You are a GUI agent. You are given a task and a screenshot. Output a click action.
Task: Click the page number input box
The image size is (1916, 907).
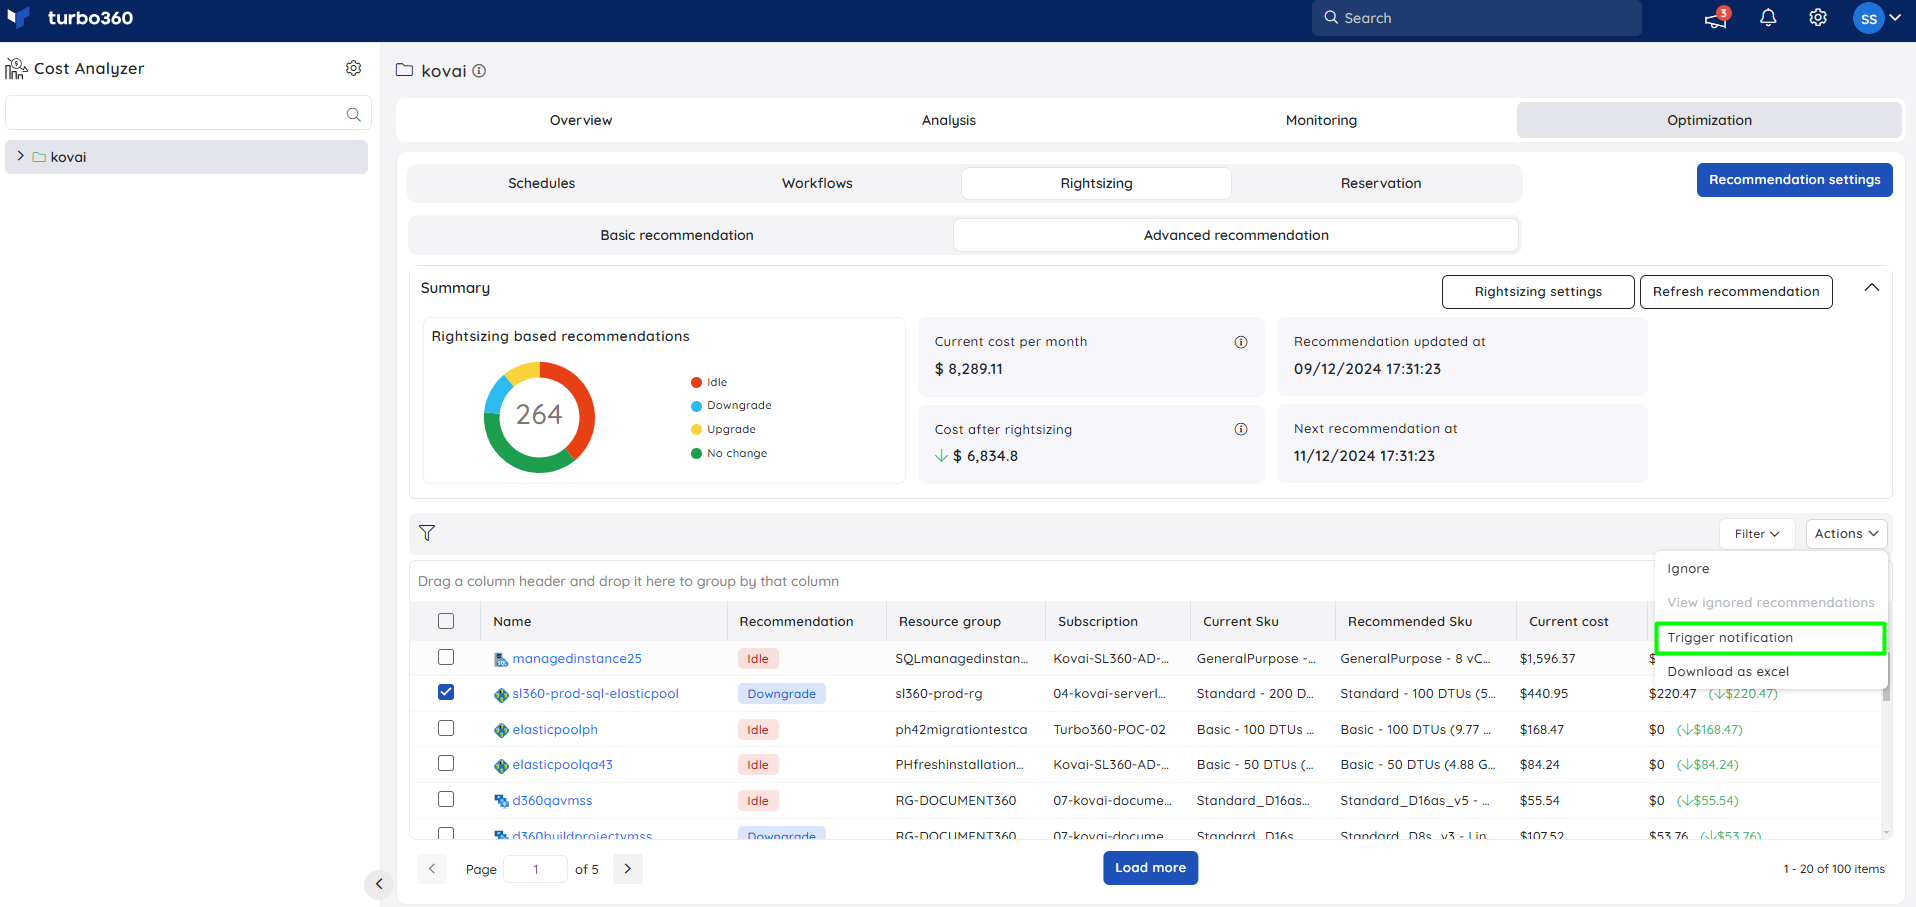[x=535, y=869]
